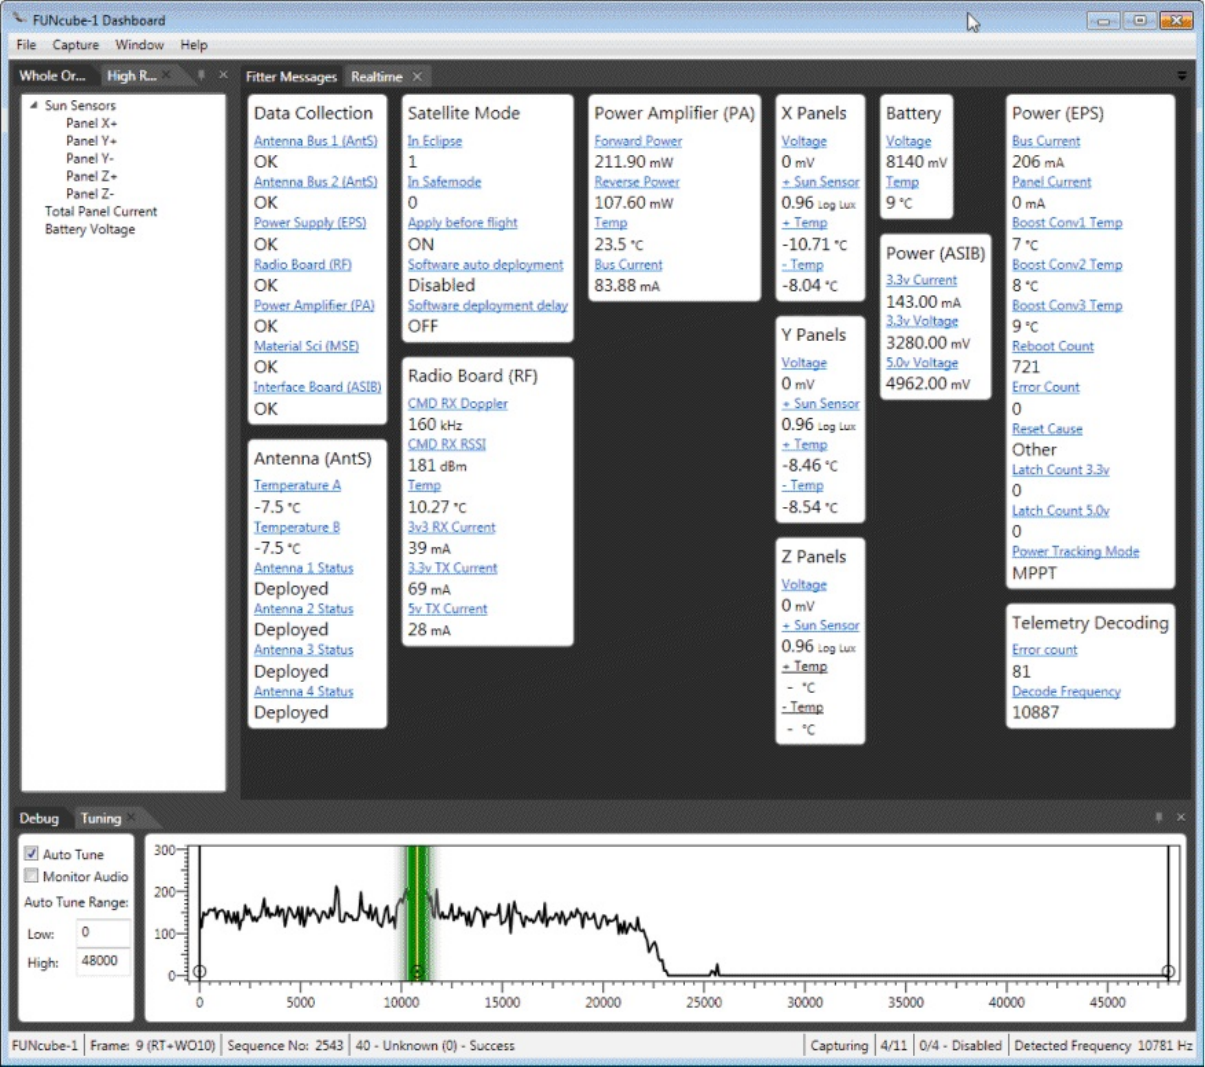
Task: Open the Software auto deployment link
Action: coord(485,265)
